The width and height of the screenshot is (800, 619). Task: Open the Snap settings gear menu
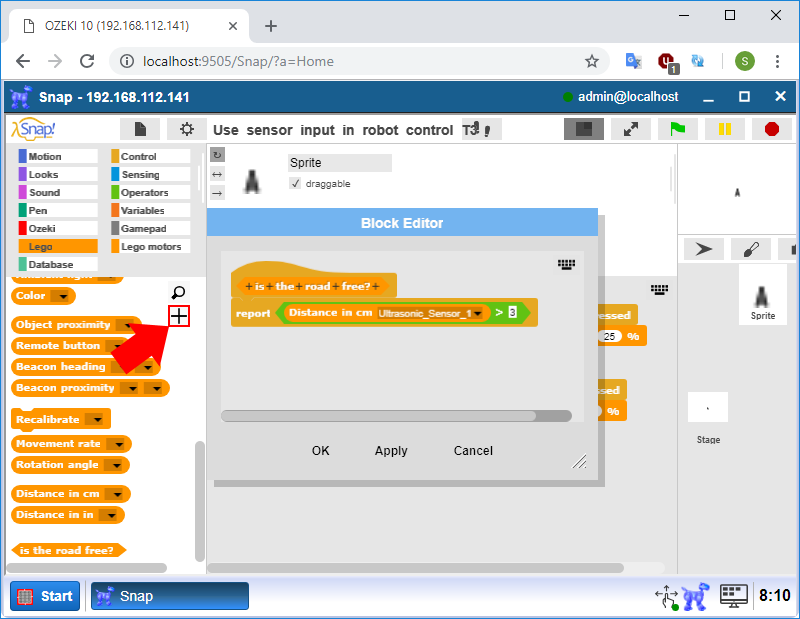(x=187, y=130)
